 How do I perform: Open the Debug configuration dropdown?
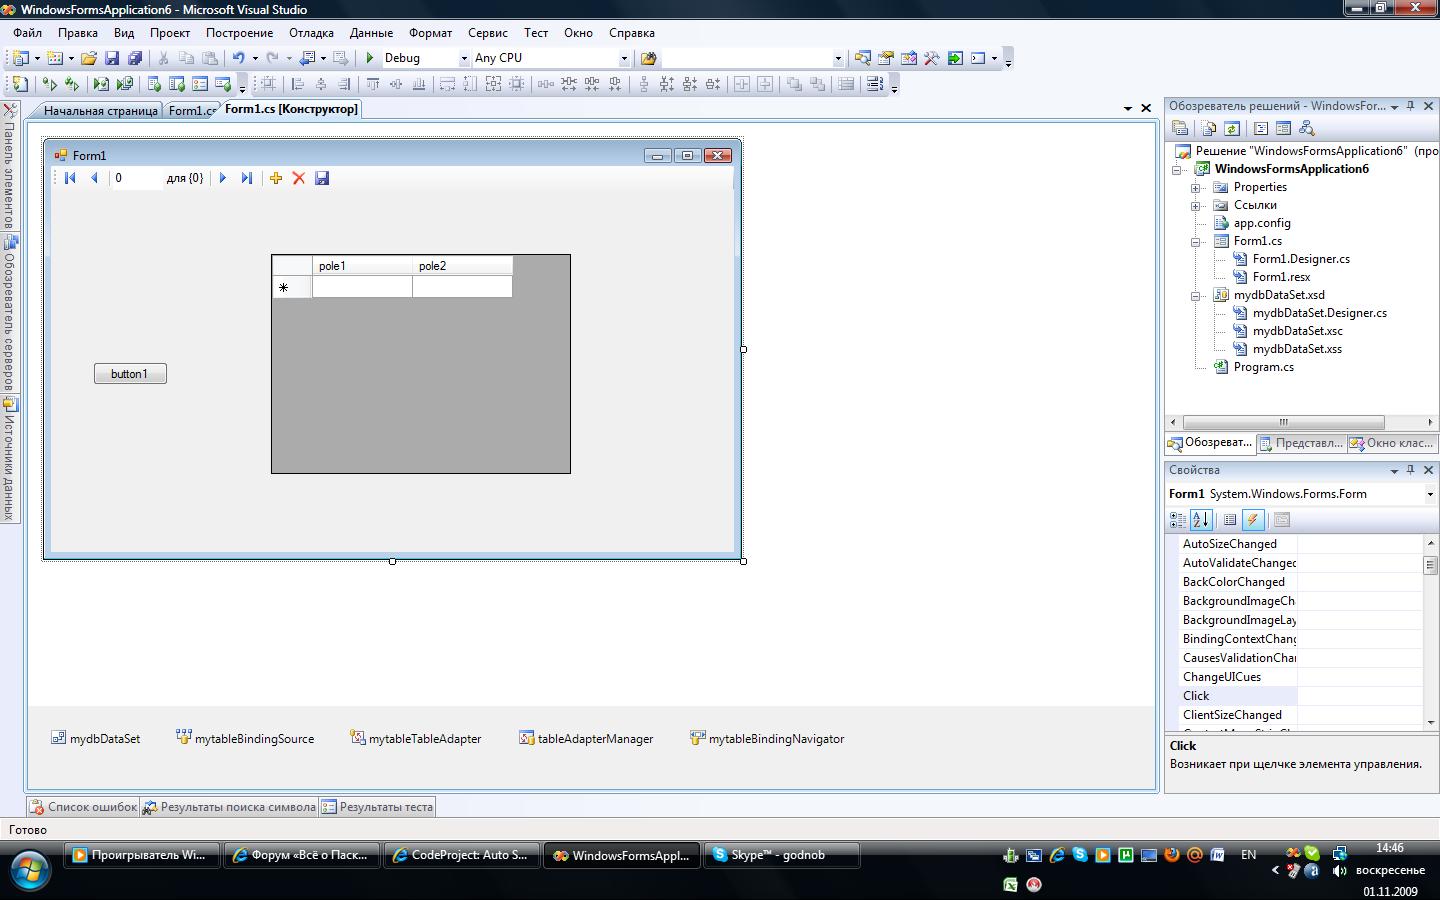pyautogui.click(x=464, y=58)
